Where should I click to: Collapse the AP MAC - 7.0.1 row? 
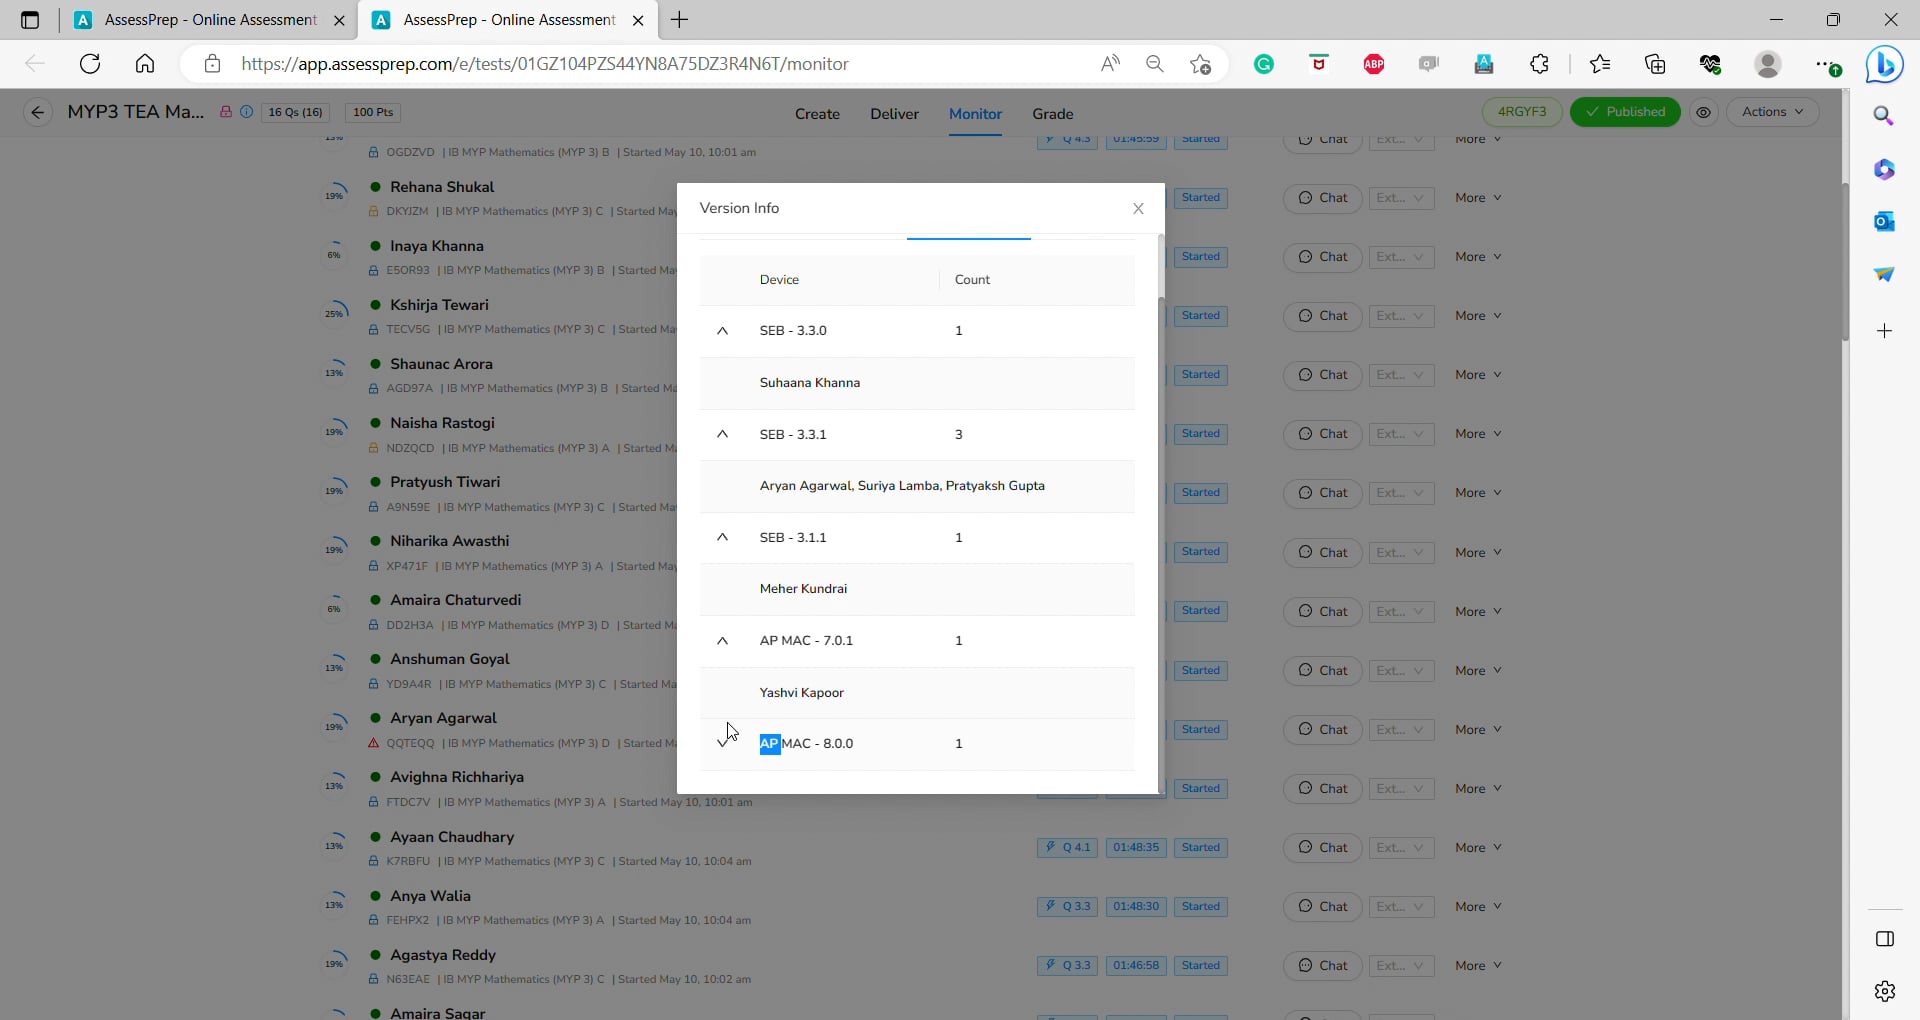[722, 641]
